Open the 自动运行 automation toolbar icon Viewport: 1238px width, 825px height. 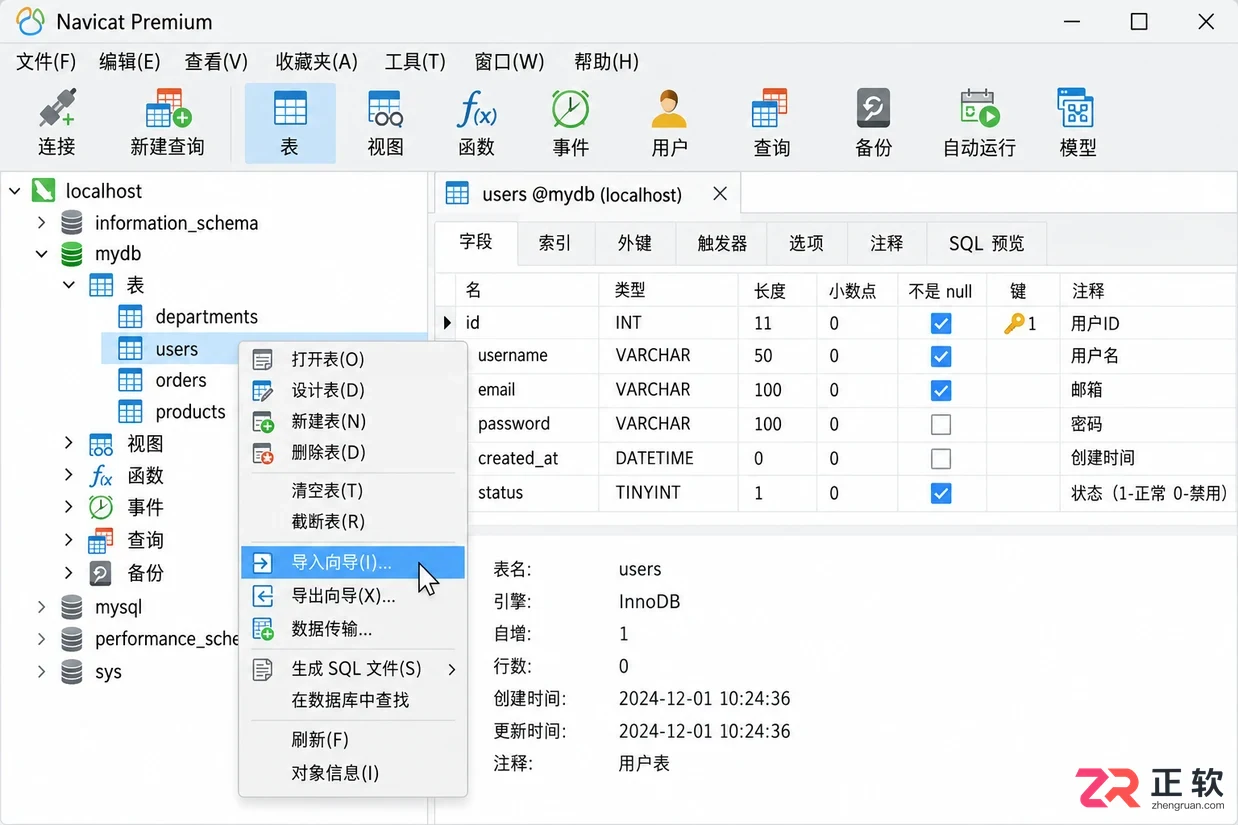(979, 122)
